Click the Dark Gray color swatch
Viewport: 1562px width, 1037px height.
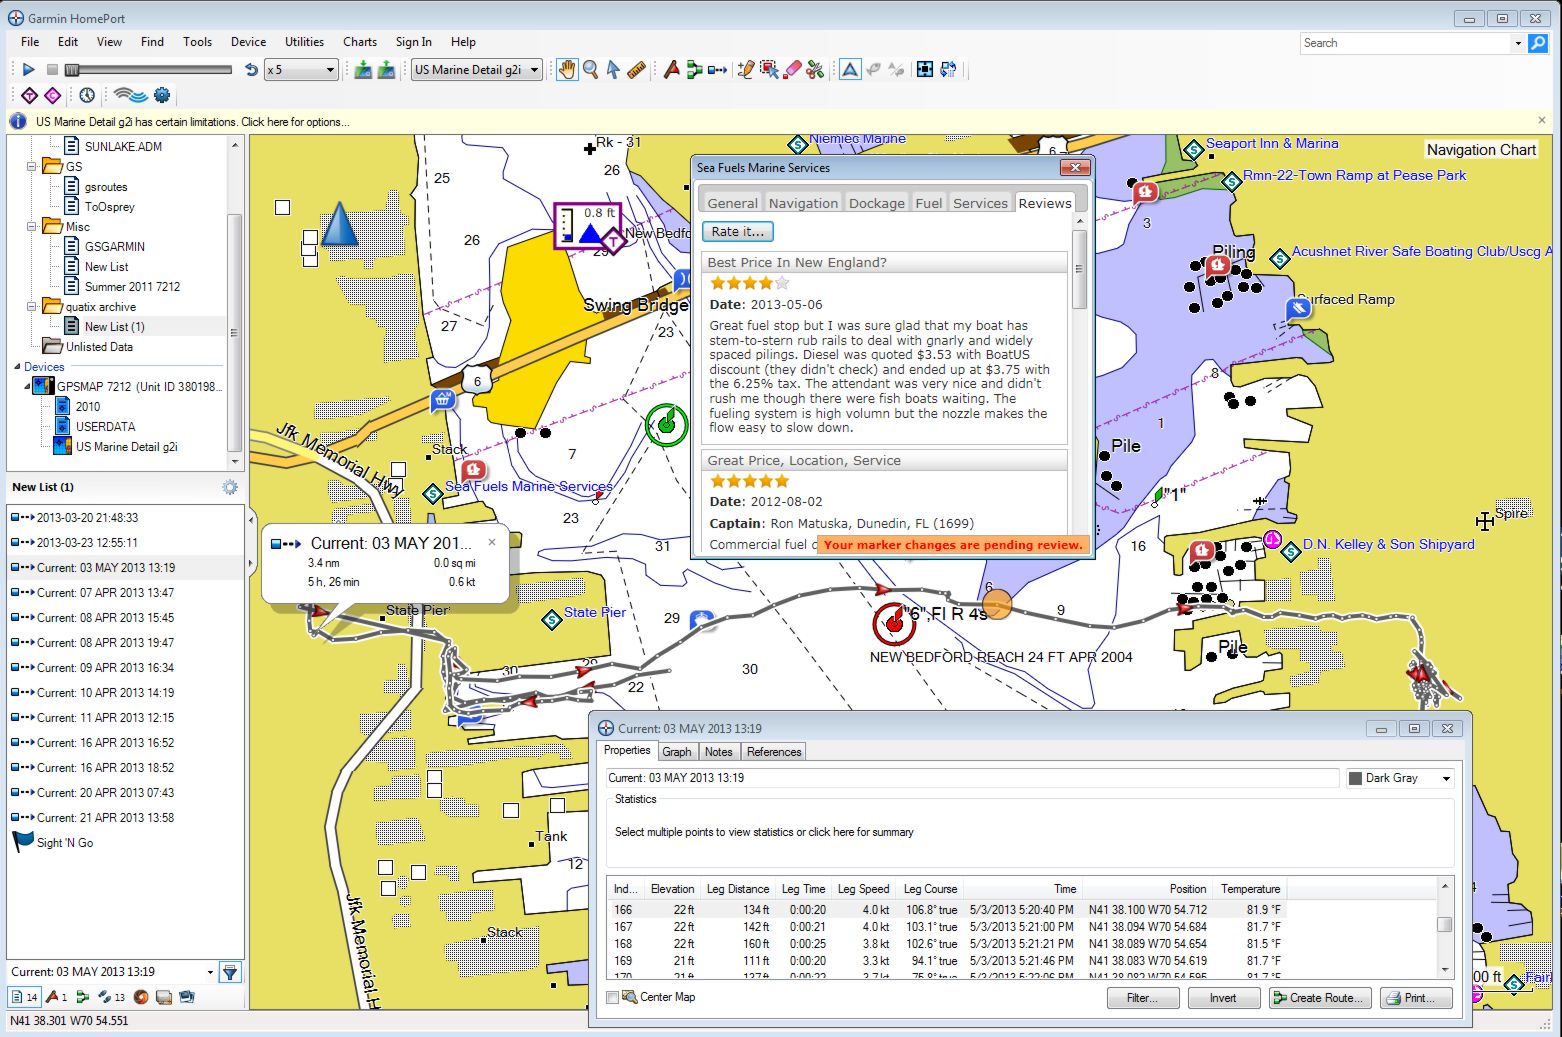(1355, 778)
